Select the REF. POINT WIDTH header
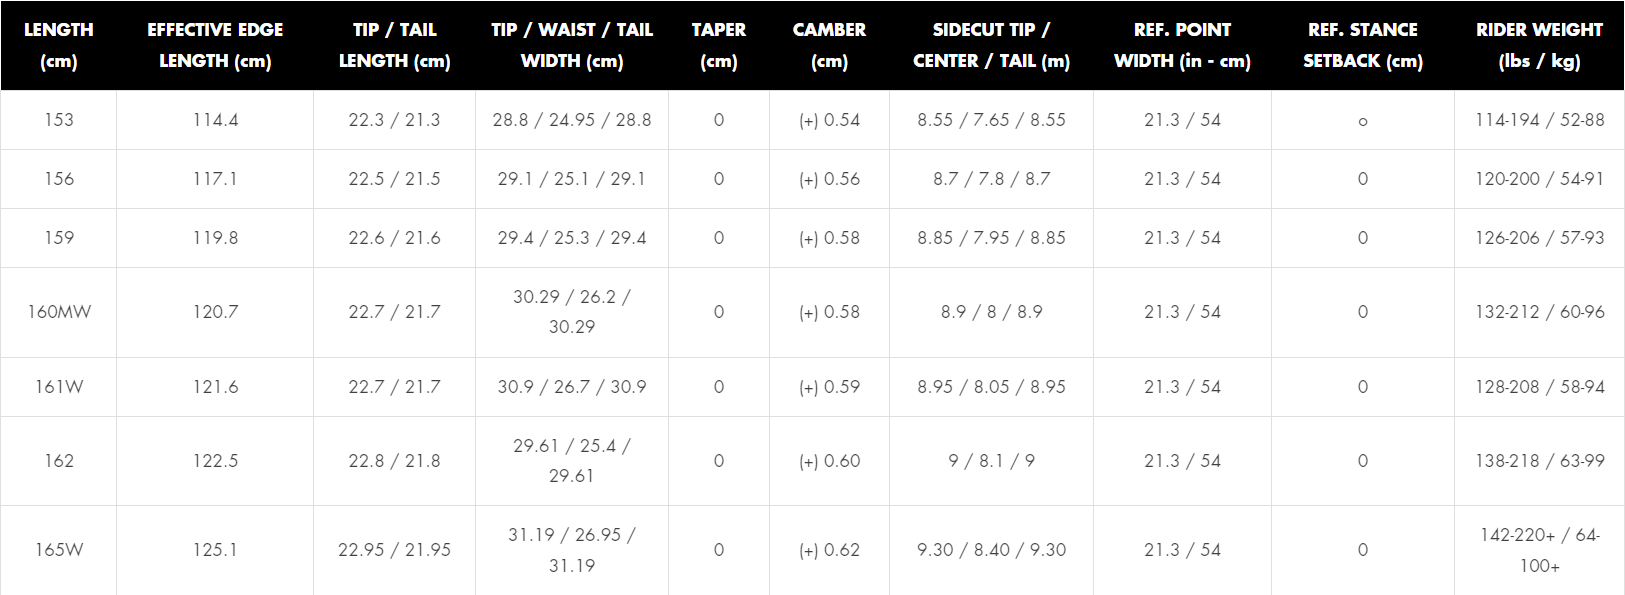 click(x=1182, y=45)
